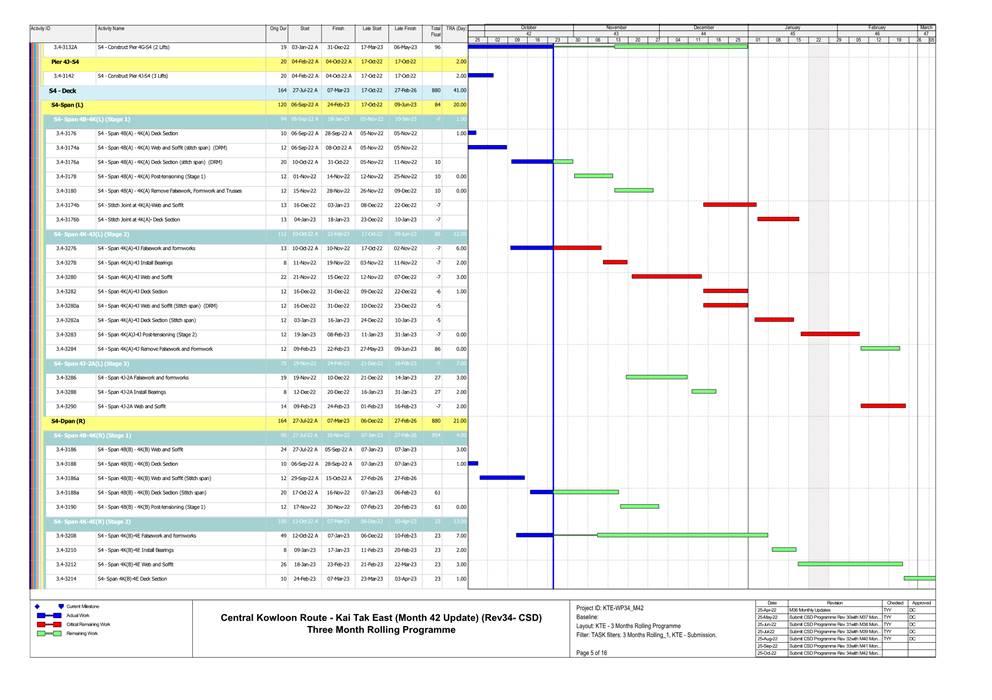Click activity ID 3.4-3132A

(x=66, y=47)
